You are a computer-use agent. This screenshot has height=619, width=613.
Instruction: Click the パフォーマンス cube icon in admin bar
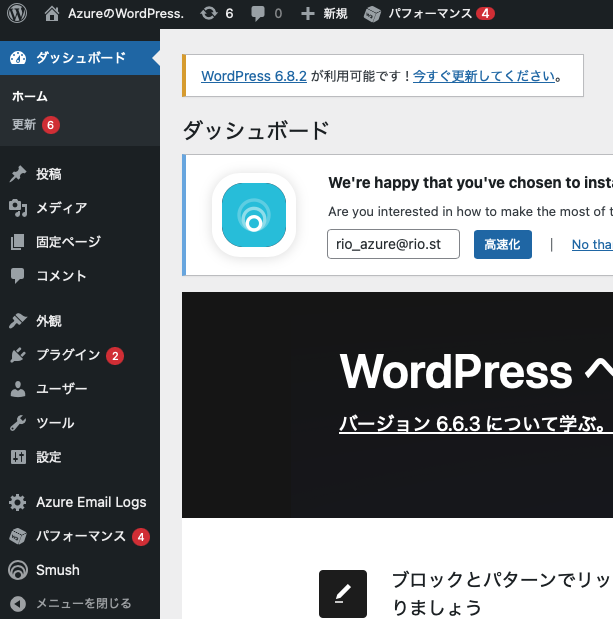[x=372, y=14]
